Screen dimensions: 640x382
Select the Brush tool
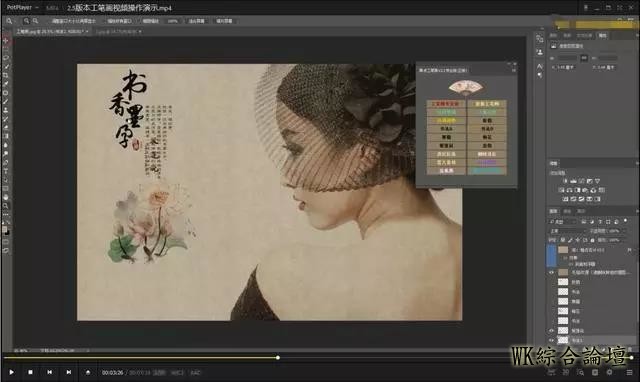[x=6, y=102]
